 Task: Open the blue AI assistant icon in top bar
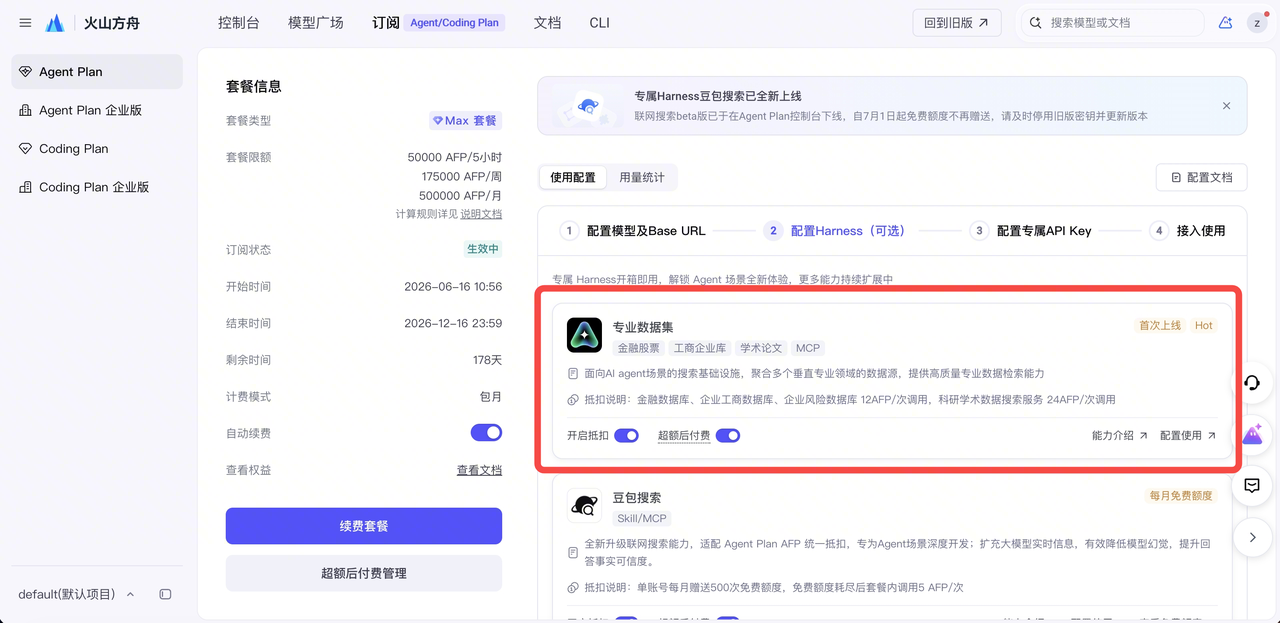(x=1225, y=23)
